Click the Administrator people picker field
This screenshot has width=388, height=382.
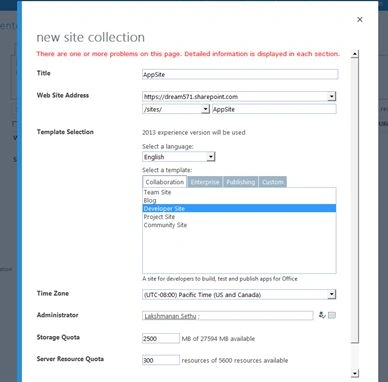(228, 316)
